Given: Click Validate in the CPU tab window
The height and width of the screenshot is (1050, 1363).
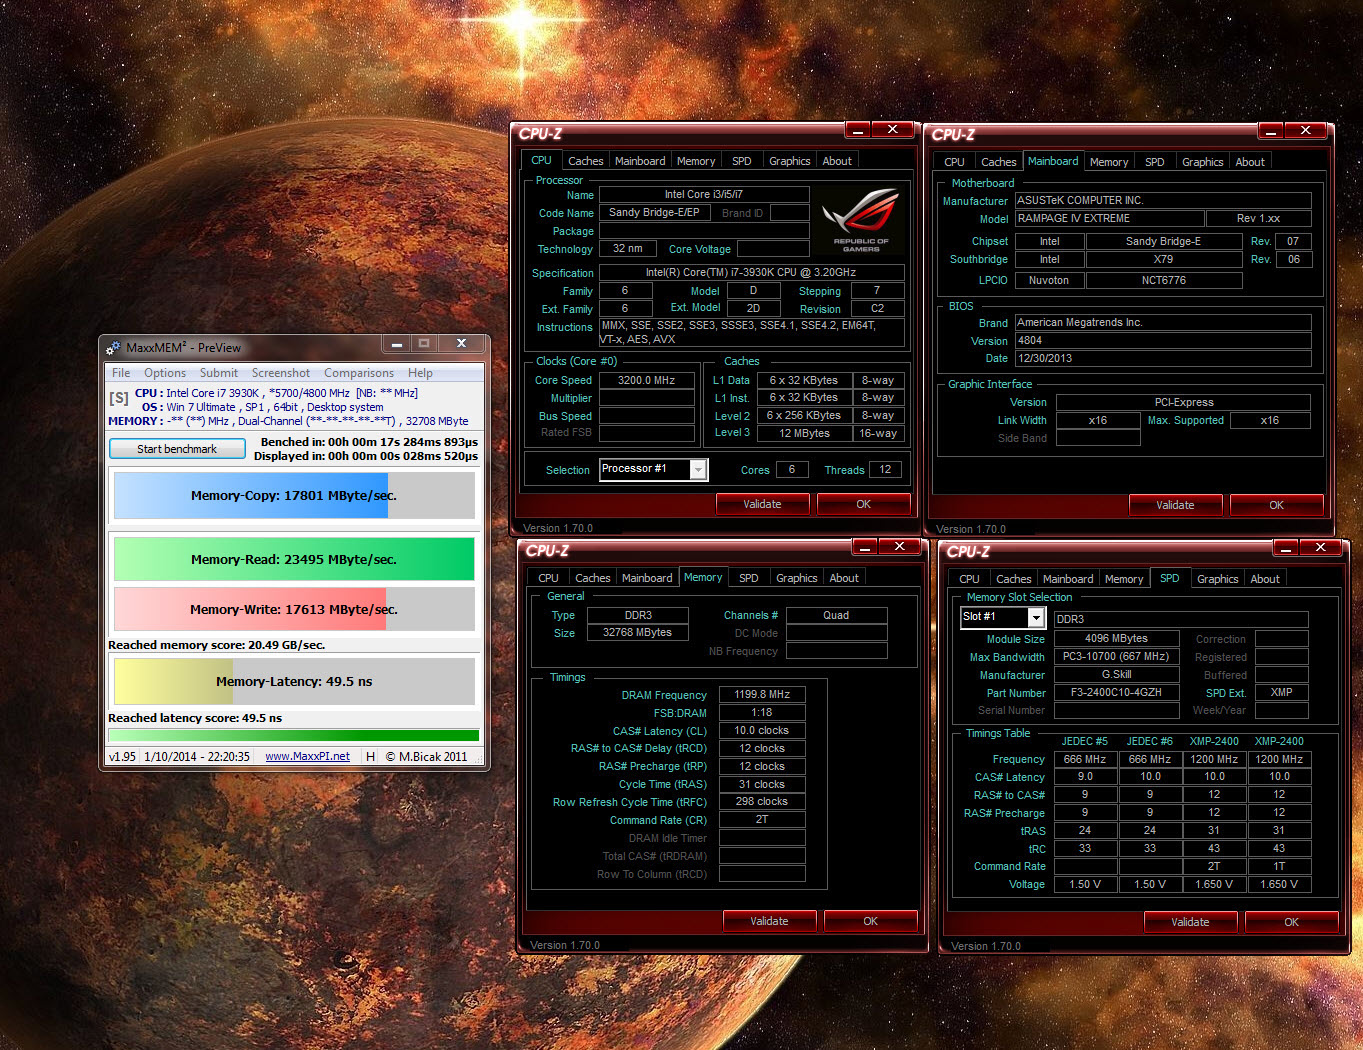Looking at the screenshot, I should [x=762, y=504].
